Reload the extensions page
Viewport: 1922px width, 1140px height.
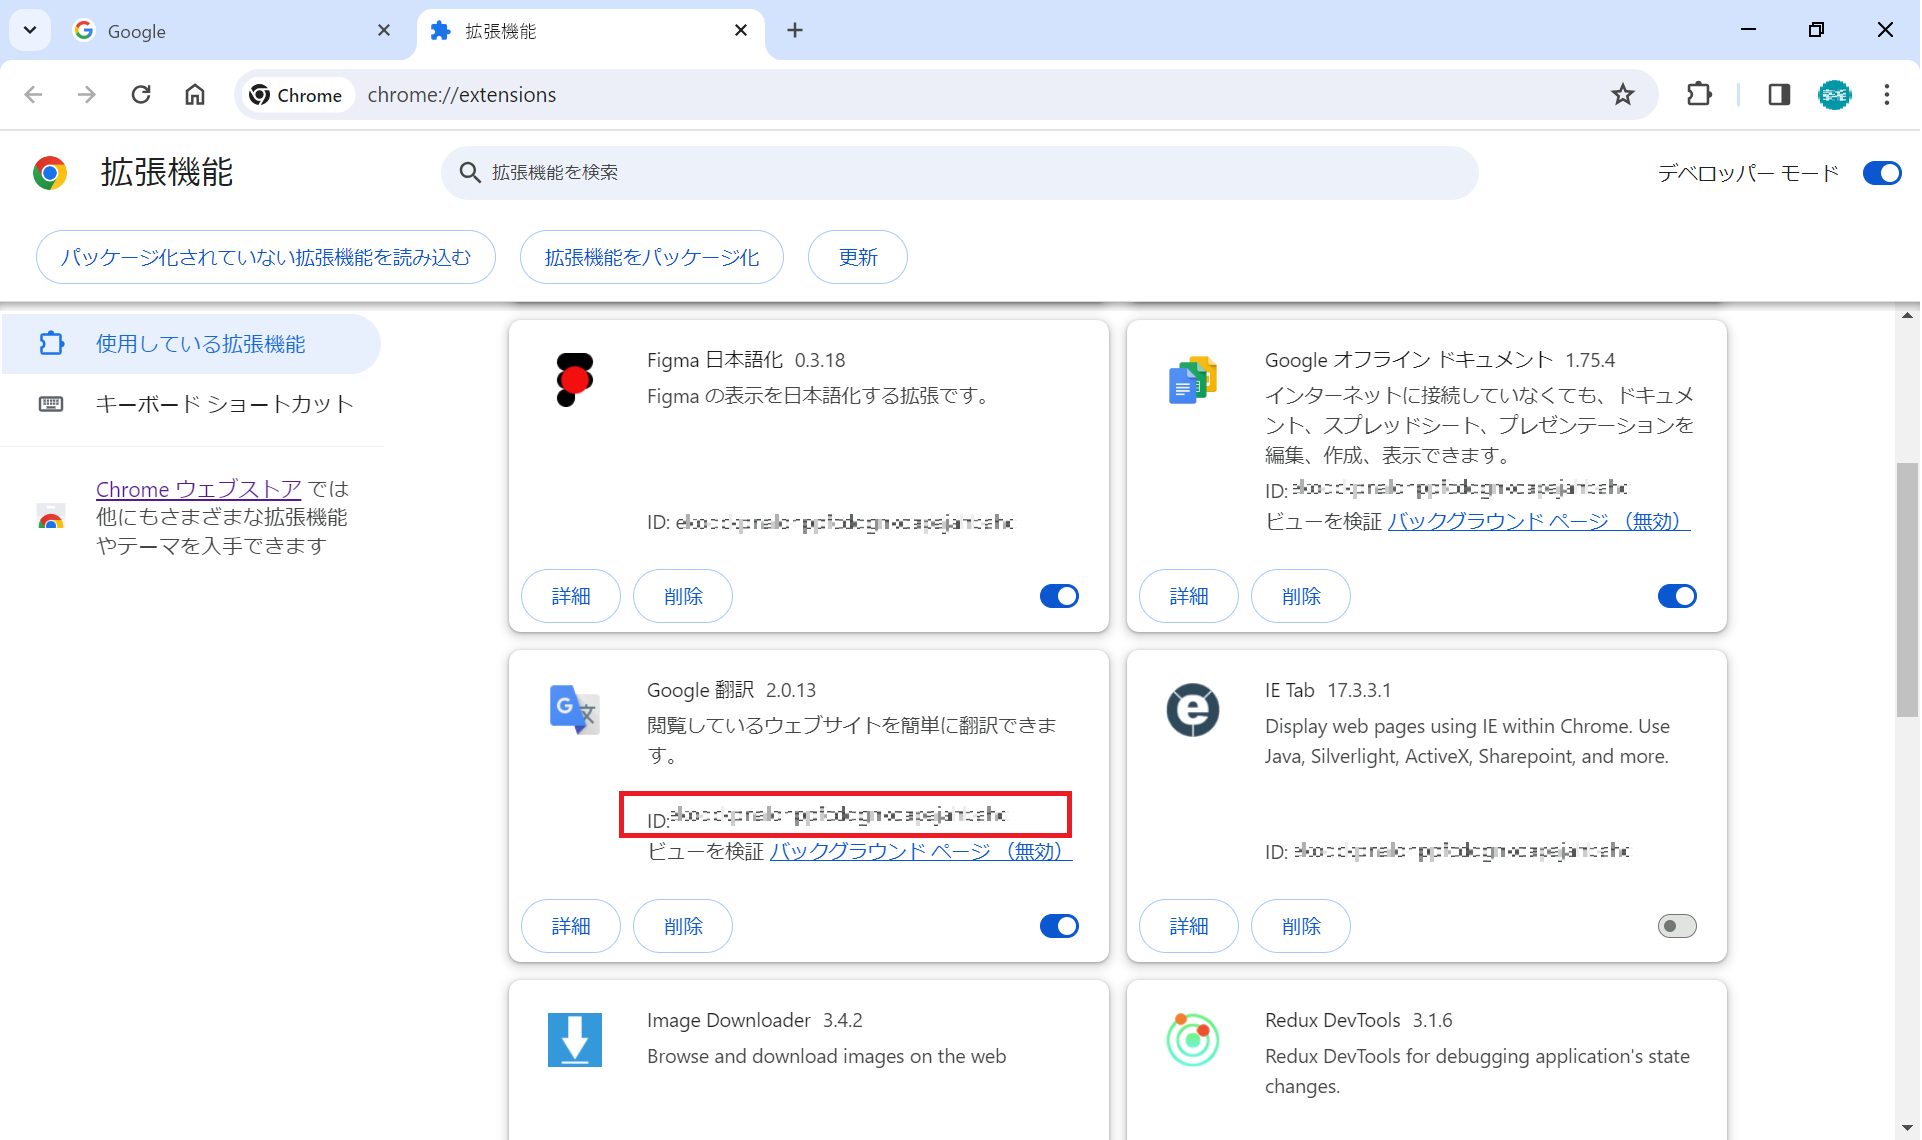(141, 95)
